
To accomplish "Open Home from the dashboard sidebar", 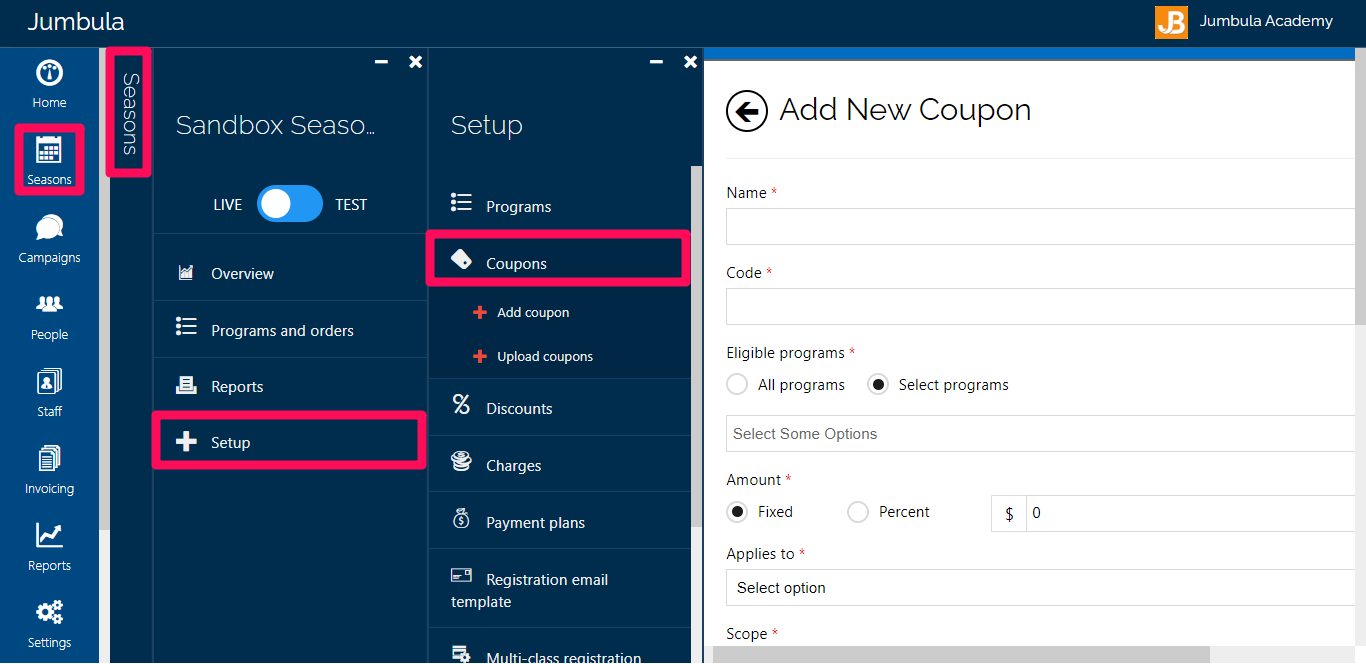I will click(x=49, y=84).
